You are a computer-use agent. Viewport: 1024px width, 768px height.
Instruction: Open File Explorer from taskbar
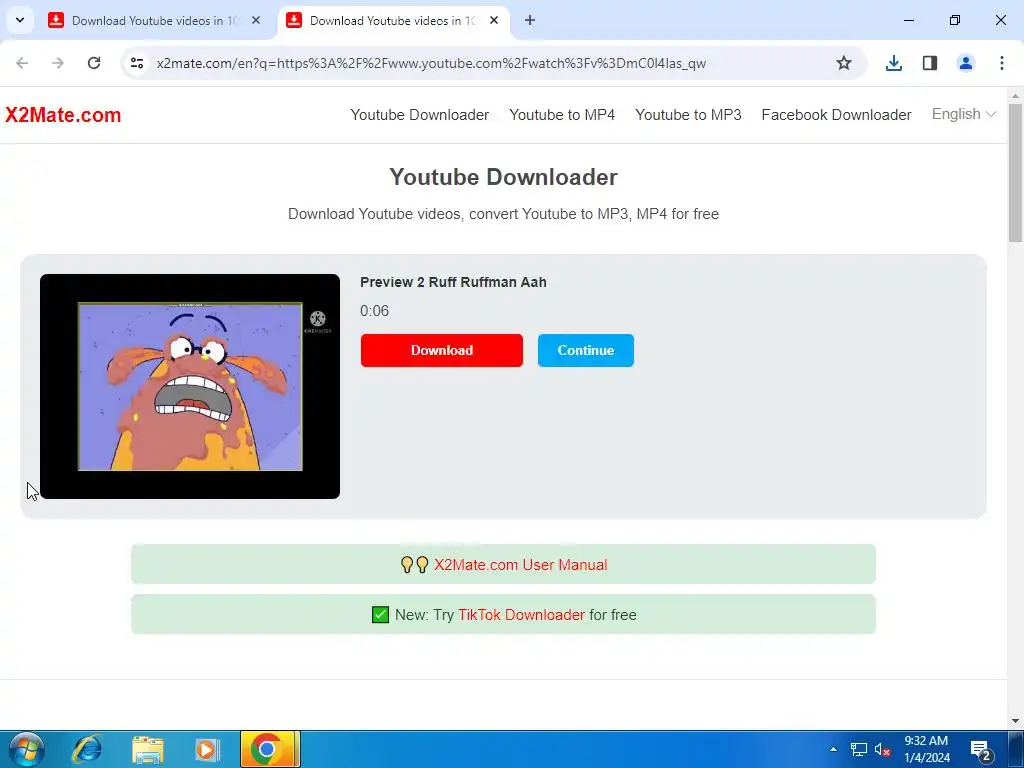(x=148, y=750)
